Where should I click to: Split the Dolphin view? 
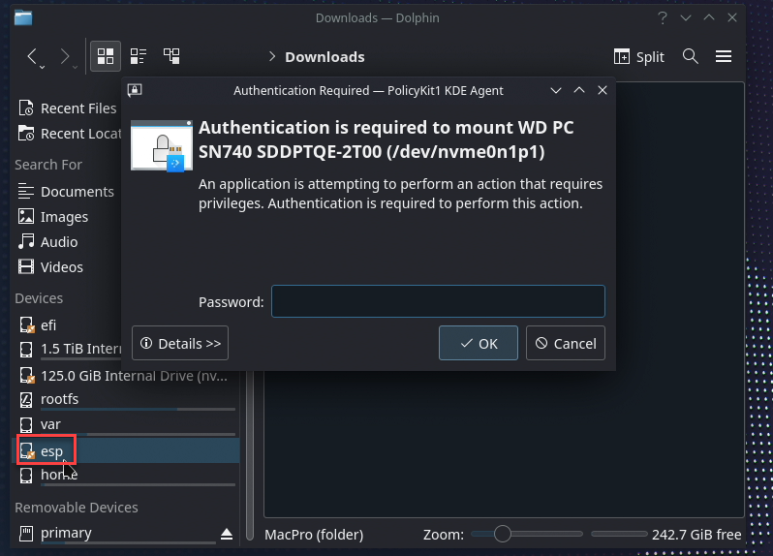[639, 57]
